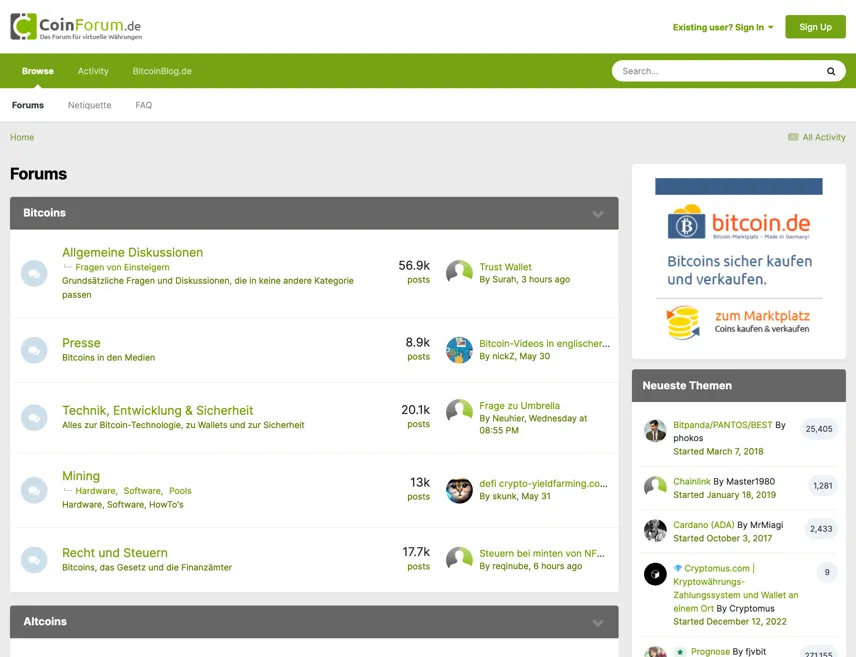The width and height of the screenshot is (856, 657).
Task: Click the Mining forum bubble icon
Action: pyautogui.click(x=34, y=490)
